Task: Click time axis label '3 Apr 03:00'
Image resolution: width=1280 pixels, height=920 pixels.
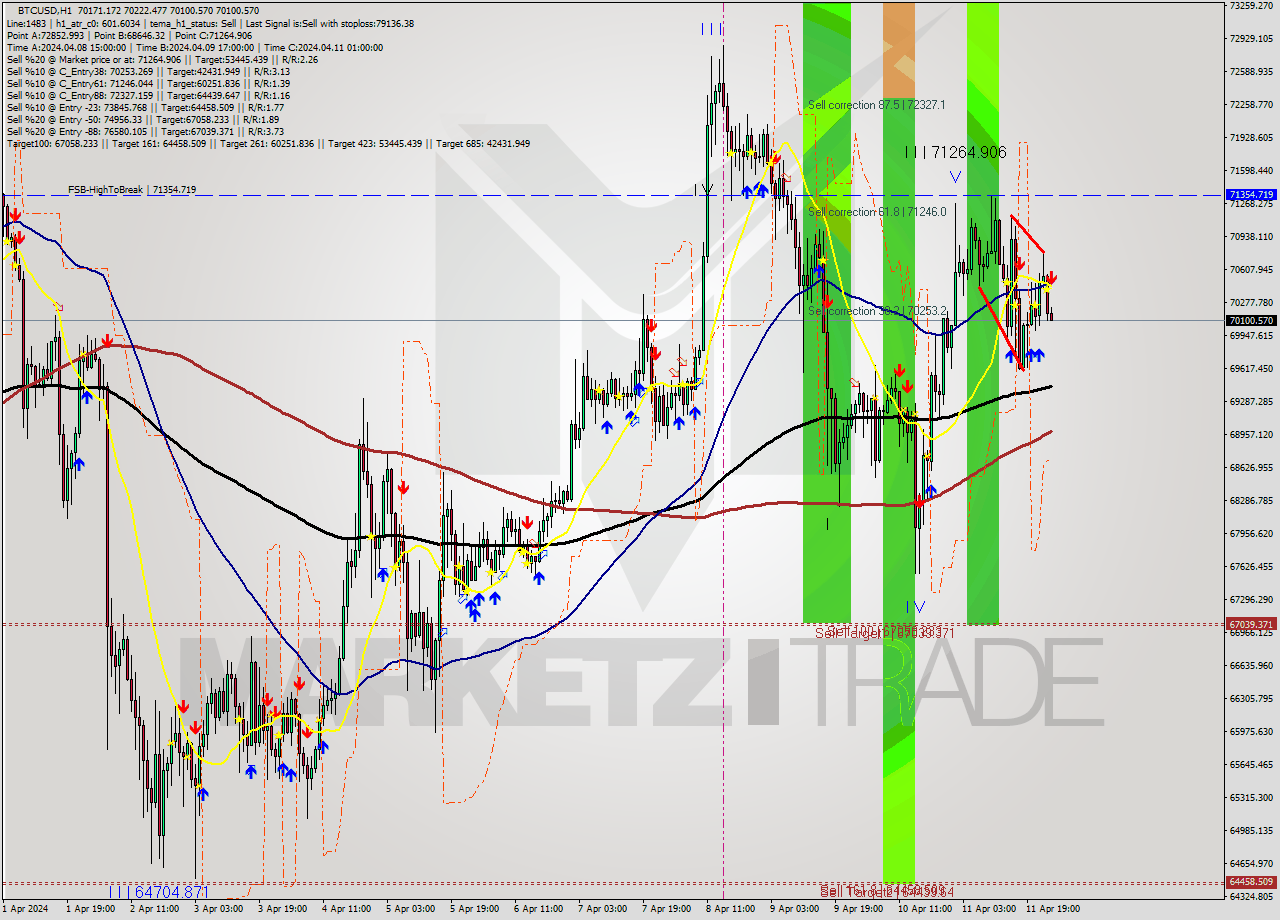Action: (x=218, y=910)
